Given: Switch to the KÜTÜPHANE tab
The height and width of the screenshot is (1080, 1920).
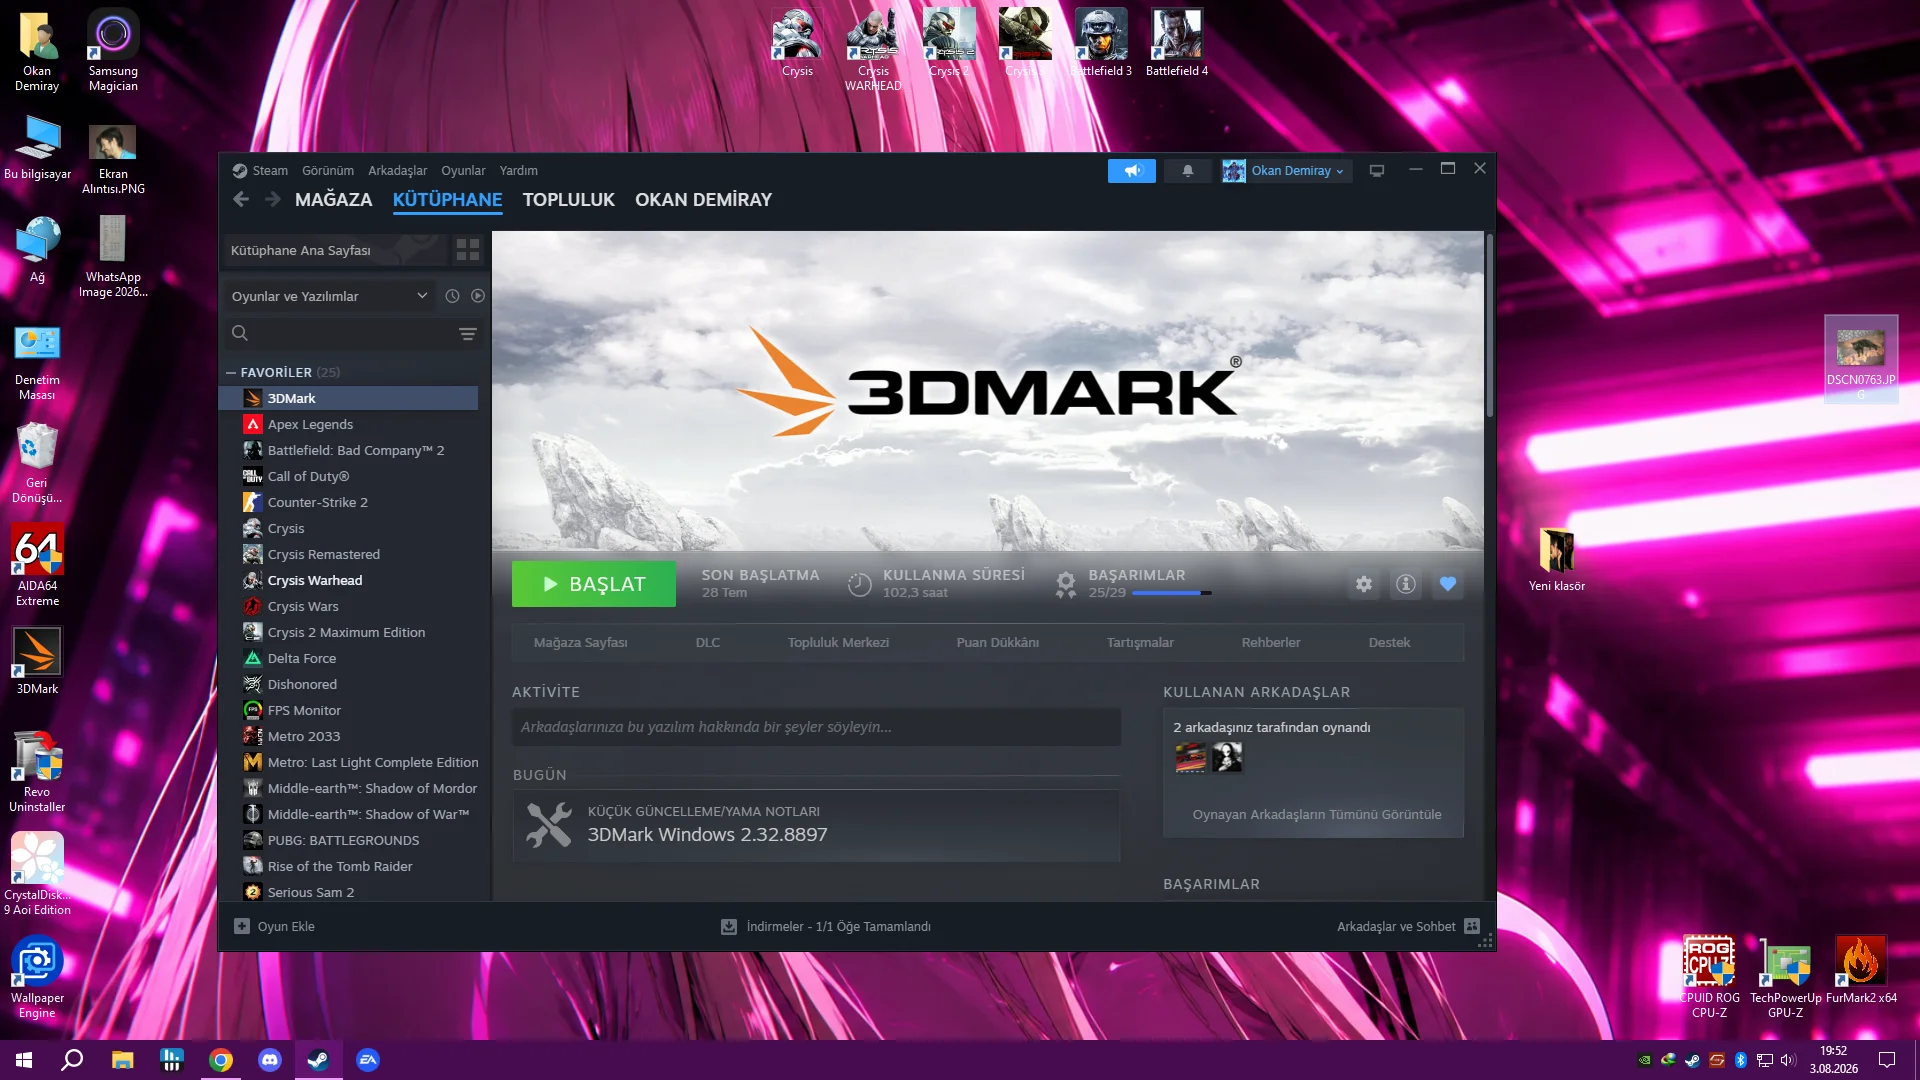Looking at the screenshot, I should [x=447, y=199].
